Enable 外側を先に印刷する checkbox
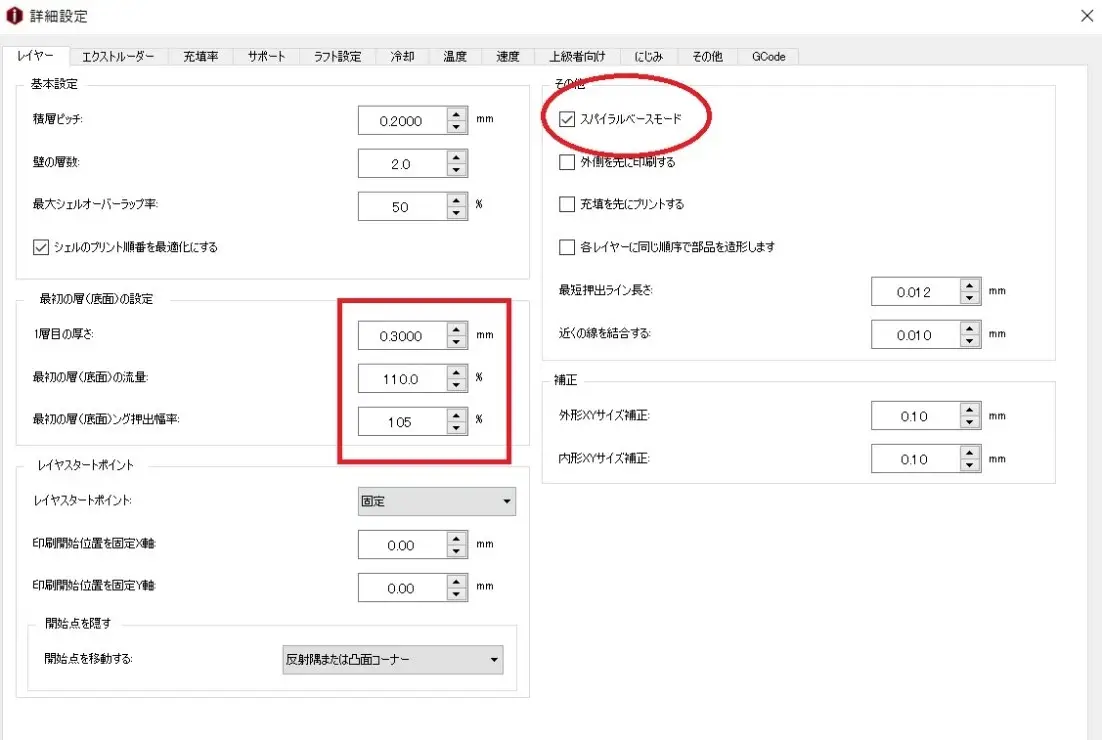1102x740 pixels. (568, 162)
